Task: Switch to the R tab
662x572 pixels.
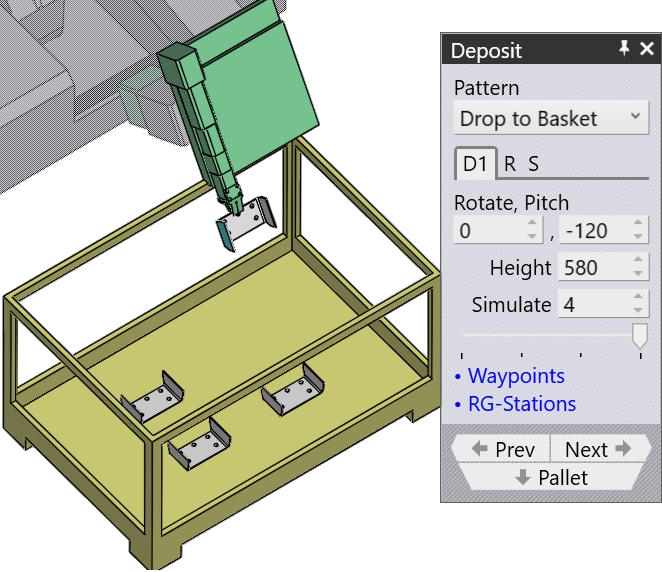Action: click(x=510, y=164)
